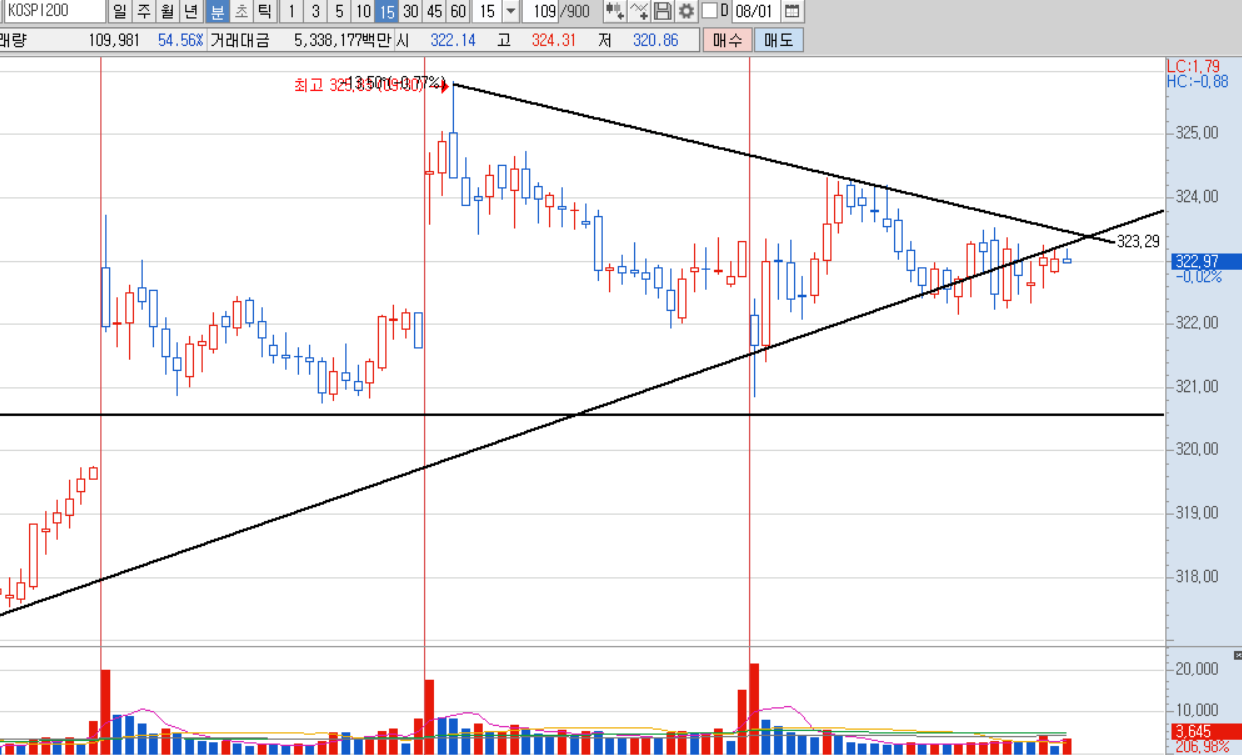
Task: Click the add trendline drawing icon
Action: [639, 11]
